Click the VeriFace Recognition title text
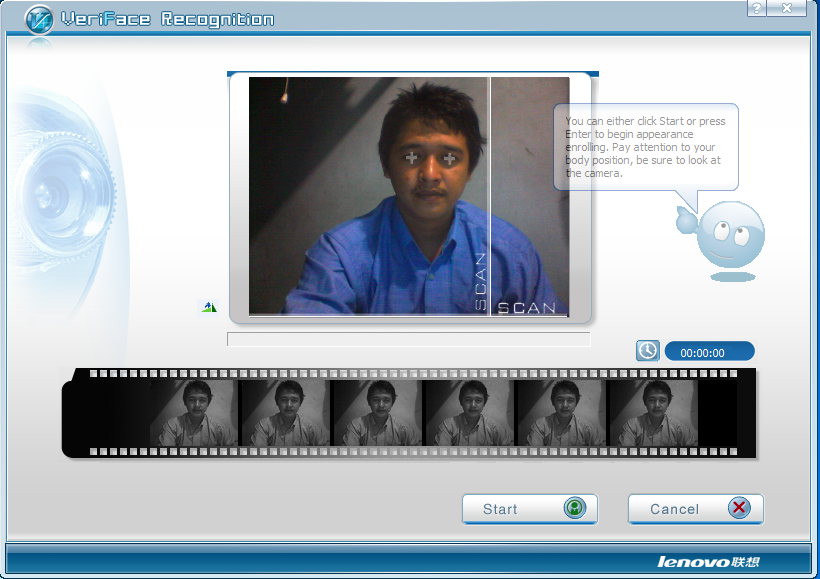 (x=167, y=20)
